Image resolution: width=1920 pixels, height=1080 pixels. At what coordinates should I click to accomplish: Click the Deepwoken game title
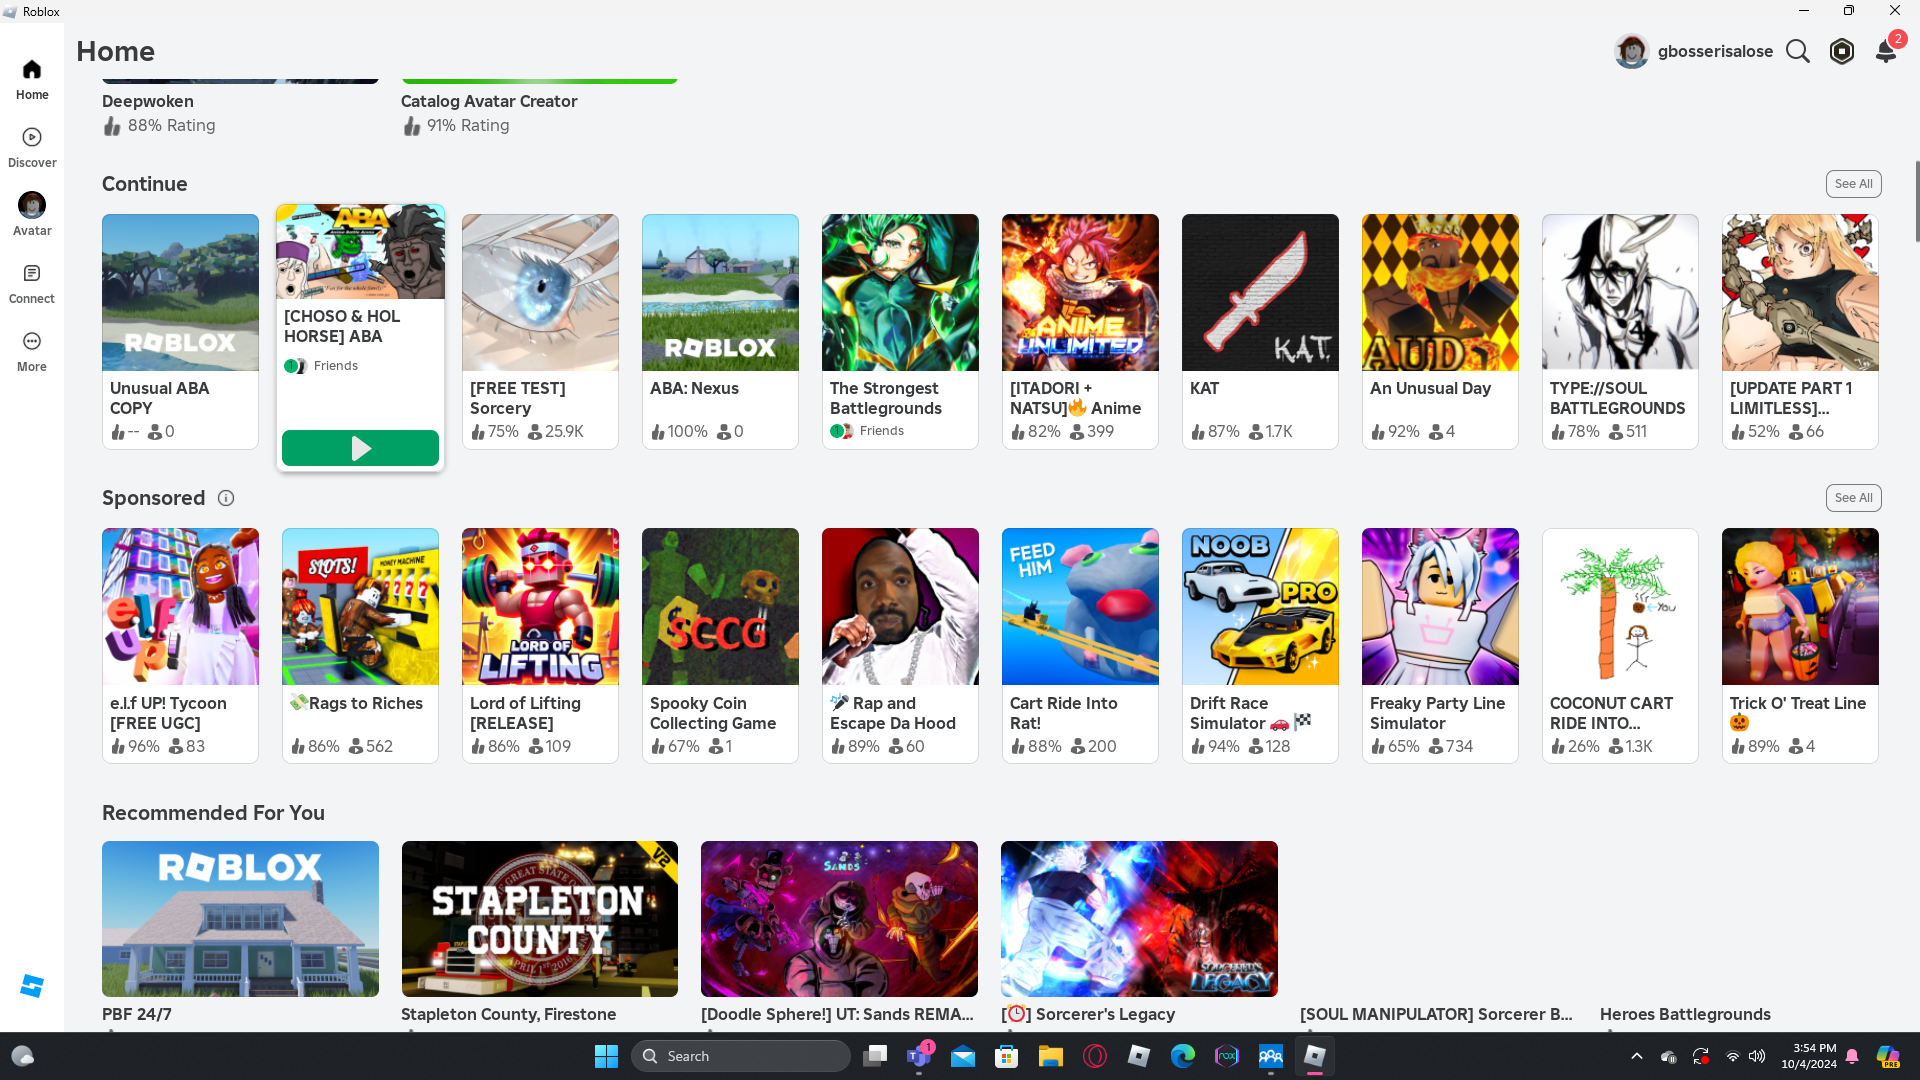(148, 101)
